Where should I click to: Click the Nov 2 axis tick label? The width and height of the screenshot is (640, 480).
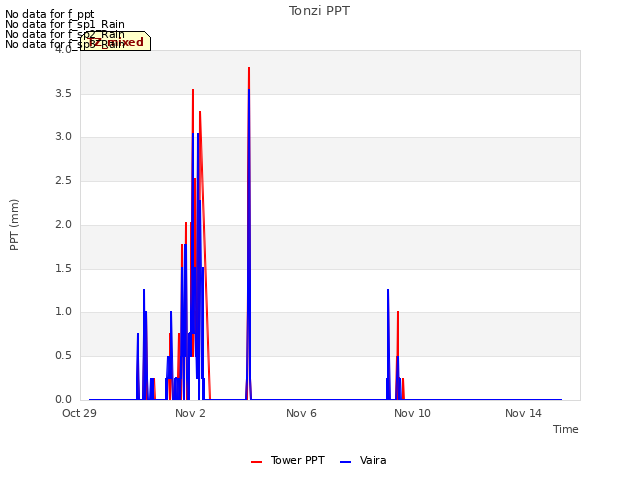190,413
